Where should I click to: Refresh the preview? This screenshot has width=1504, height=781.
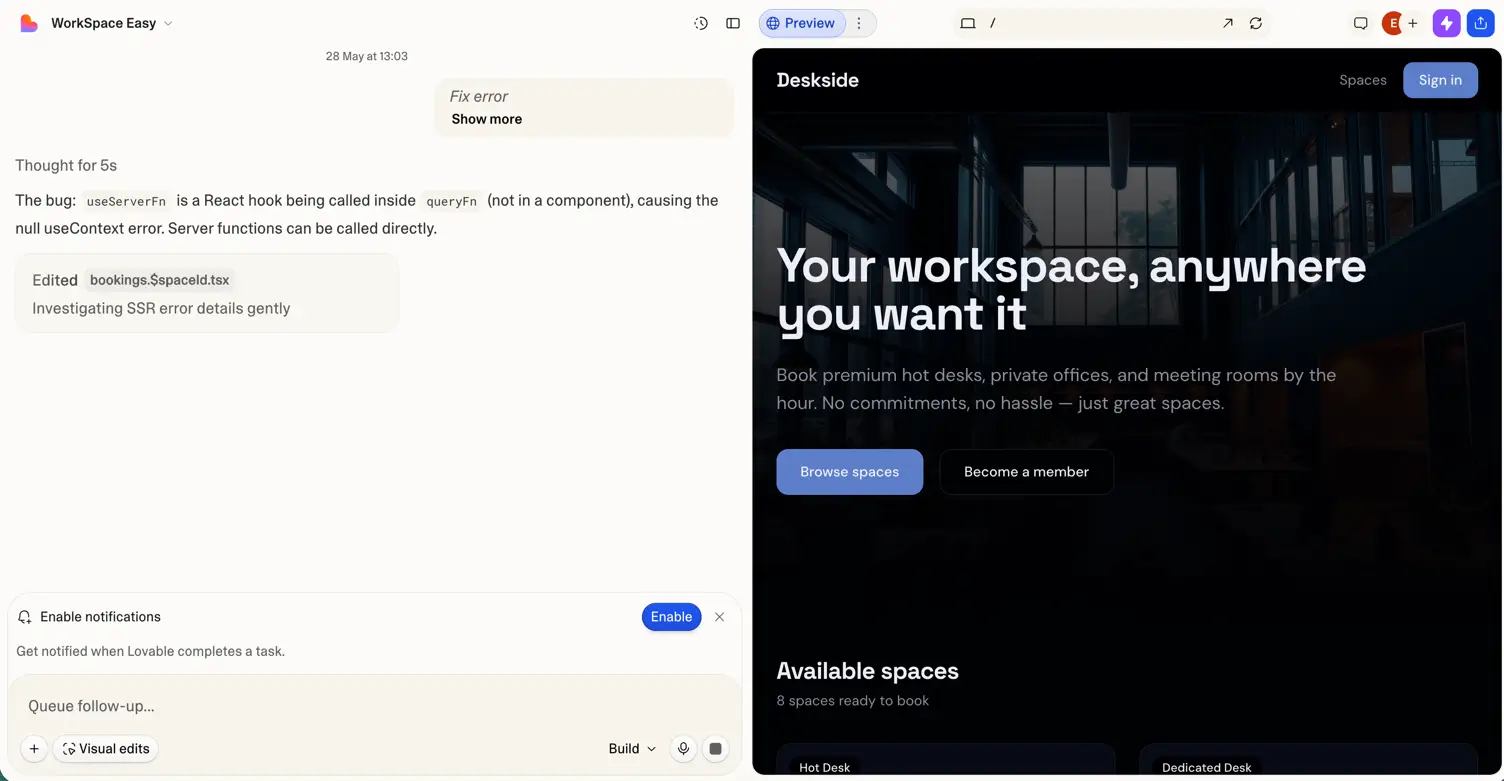(1256, 23)
